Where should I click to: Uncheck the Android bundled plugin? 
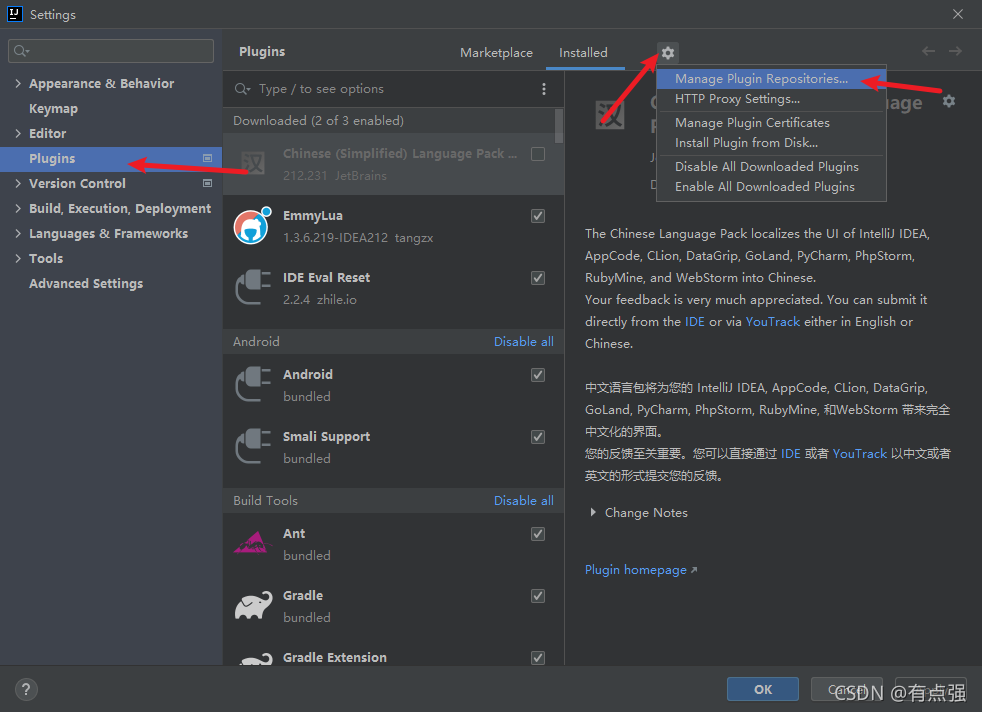pyautogui.click(x=537, y=375)
